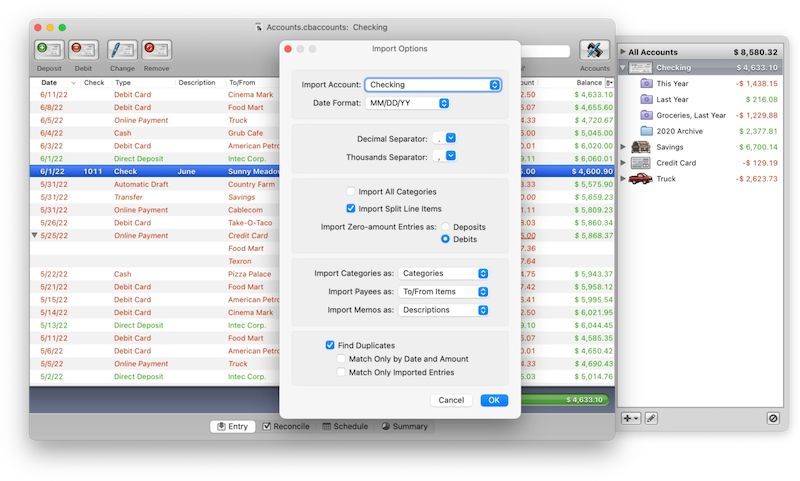This screenshot has height=481, width=800.
Task: Click the Balance column options icon
Action: tap(609, 82)
